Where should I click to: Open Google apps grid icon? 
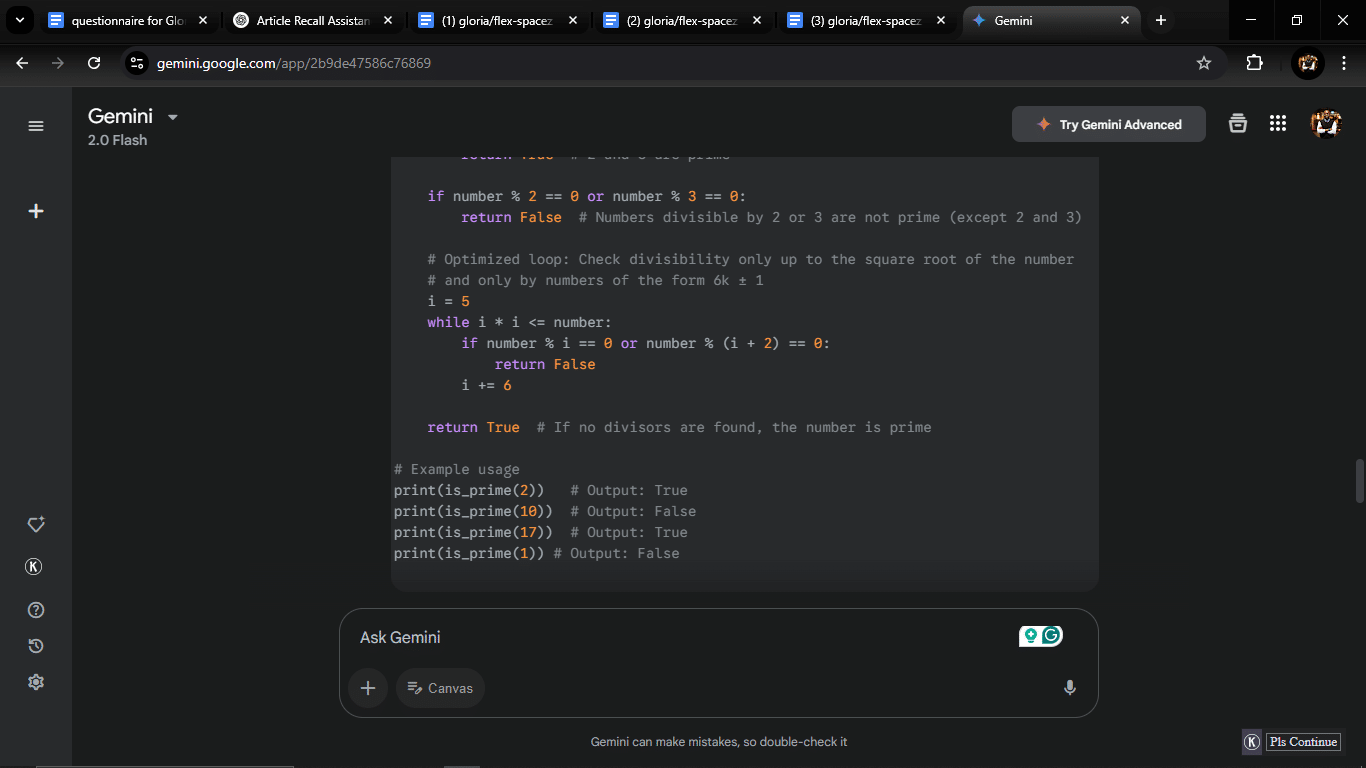click(1277, 124)
